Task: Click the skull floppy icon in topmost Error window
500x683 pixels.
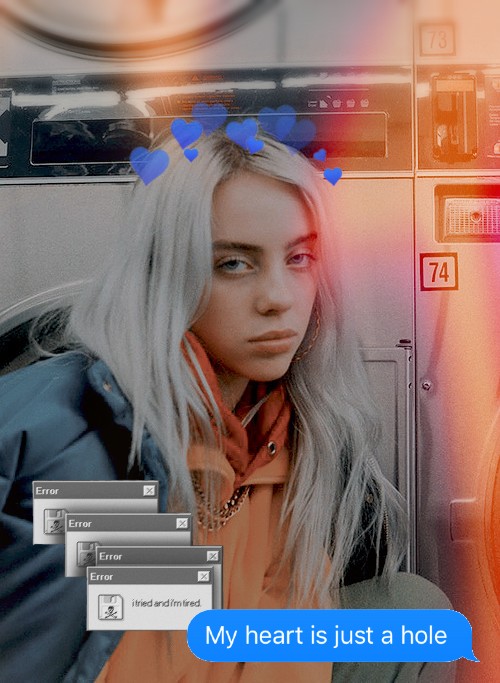Action: pos(55,521)
